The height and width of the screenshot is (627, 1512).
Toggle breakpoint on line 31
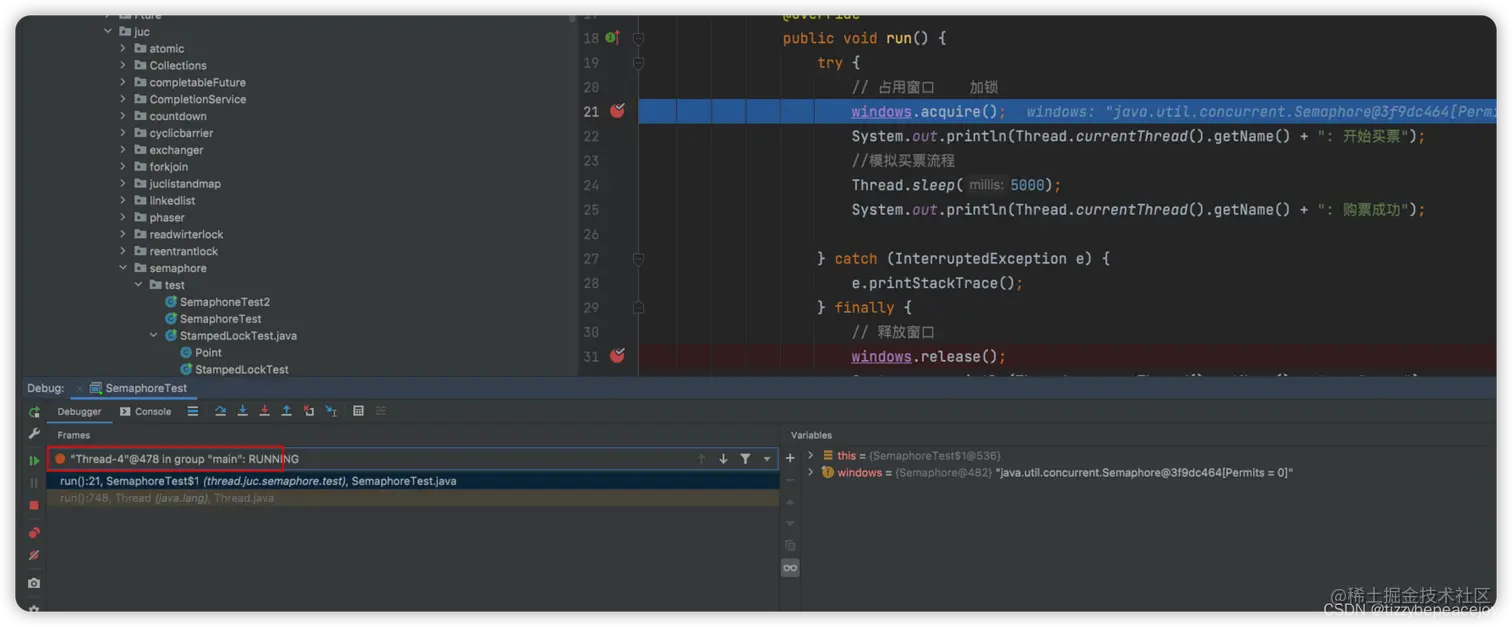[617, 356]
